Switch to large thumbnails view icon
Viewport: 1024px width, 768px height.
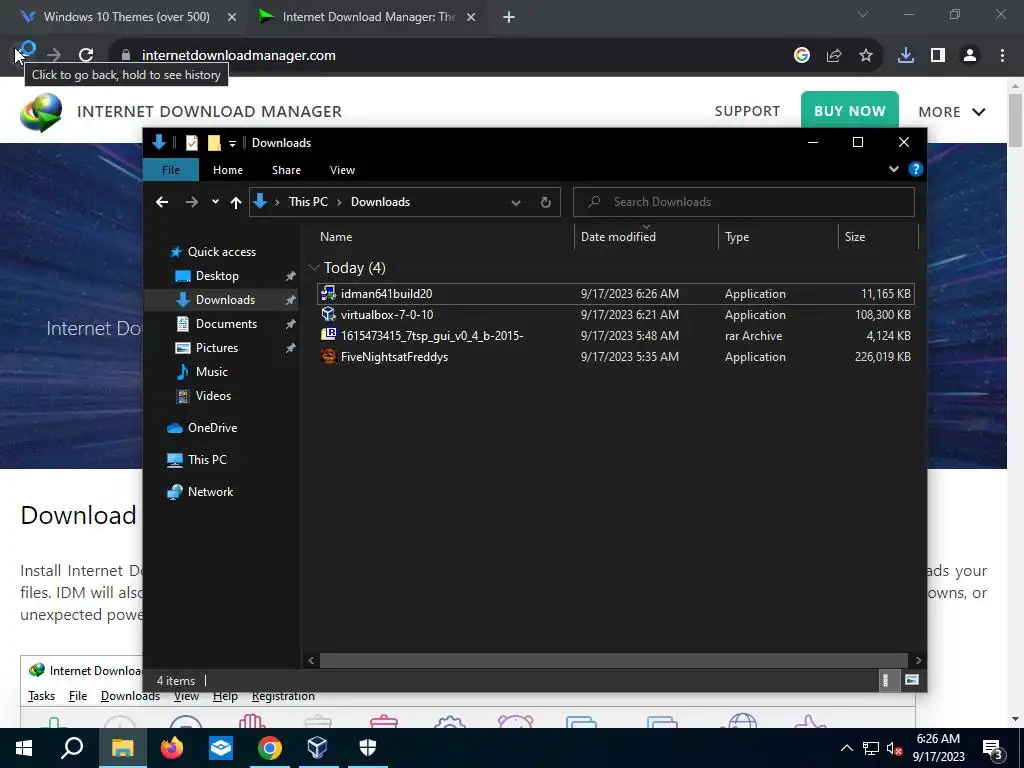912,680
